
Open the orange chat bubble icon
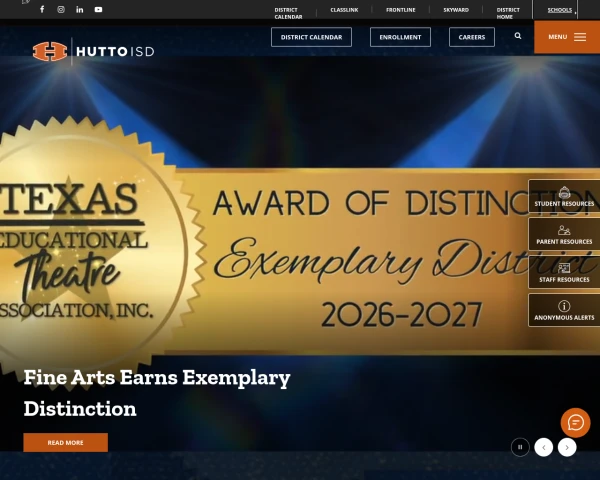pyautogui.click(x=576, y=423)
